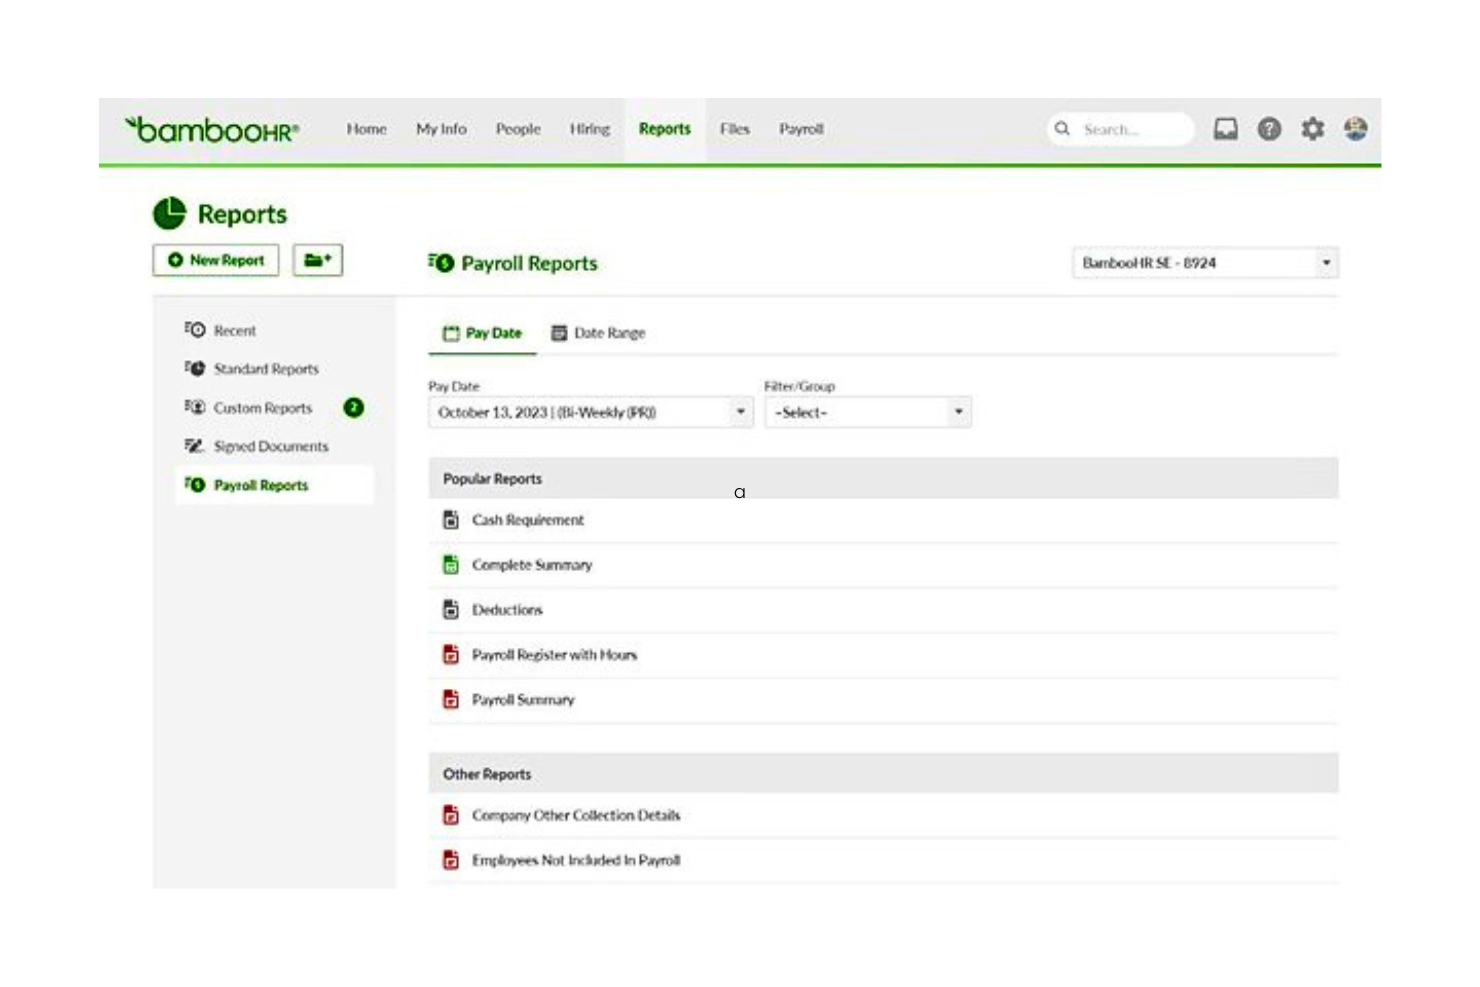Click the Company Other Collection Details PDF icon
Viewport: 1480px width, 987px height.
[451, 815]
